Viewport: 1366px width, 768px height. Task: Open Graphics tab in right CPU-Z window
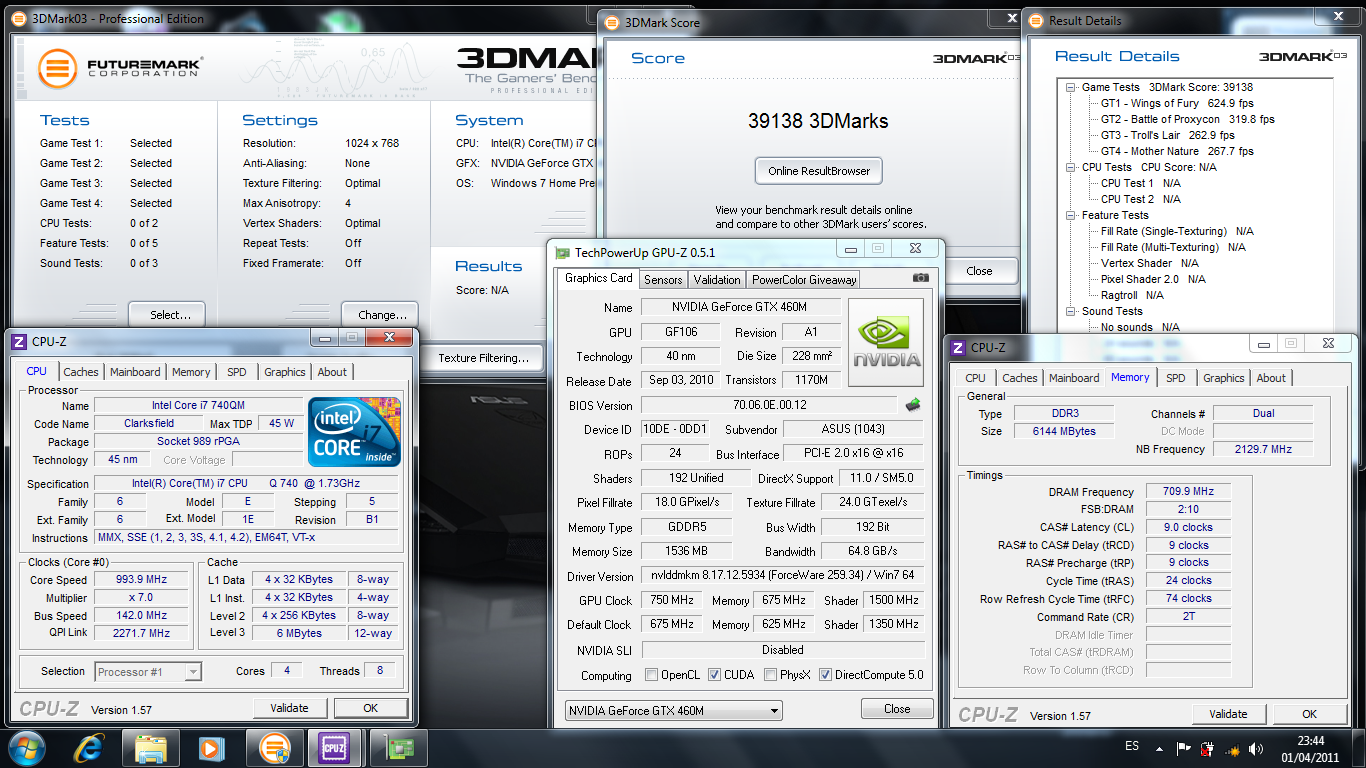pos(1224,378)
